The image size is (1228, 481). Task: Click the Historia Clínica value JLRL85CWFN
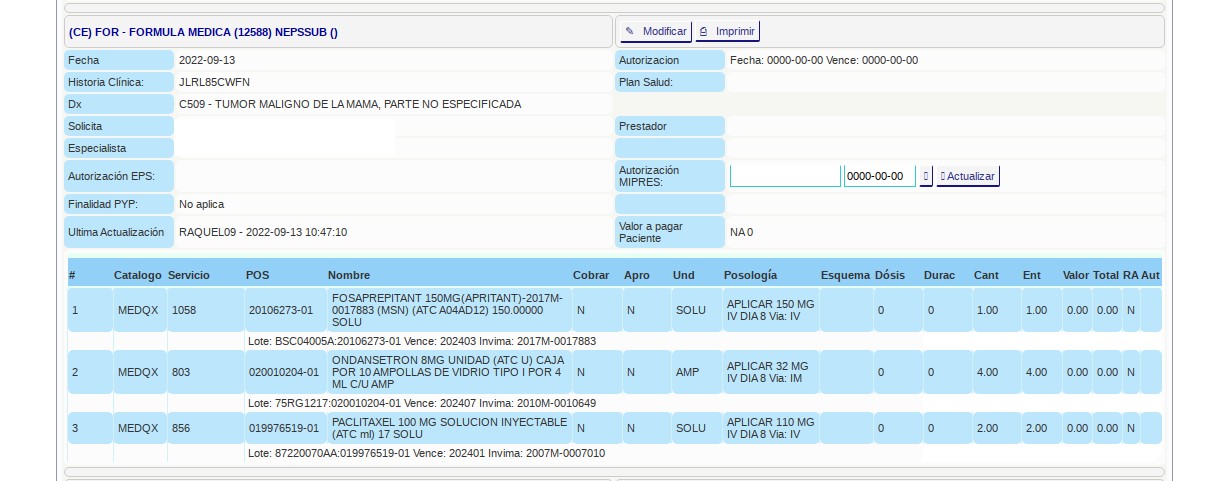pos(214,82)
